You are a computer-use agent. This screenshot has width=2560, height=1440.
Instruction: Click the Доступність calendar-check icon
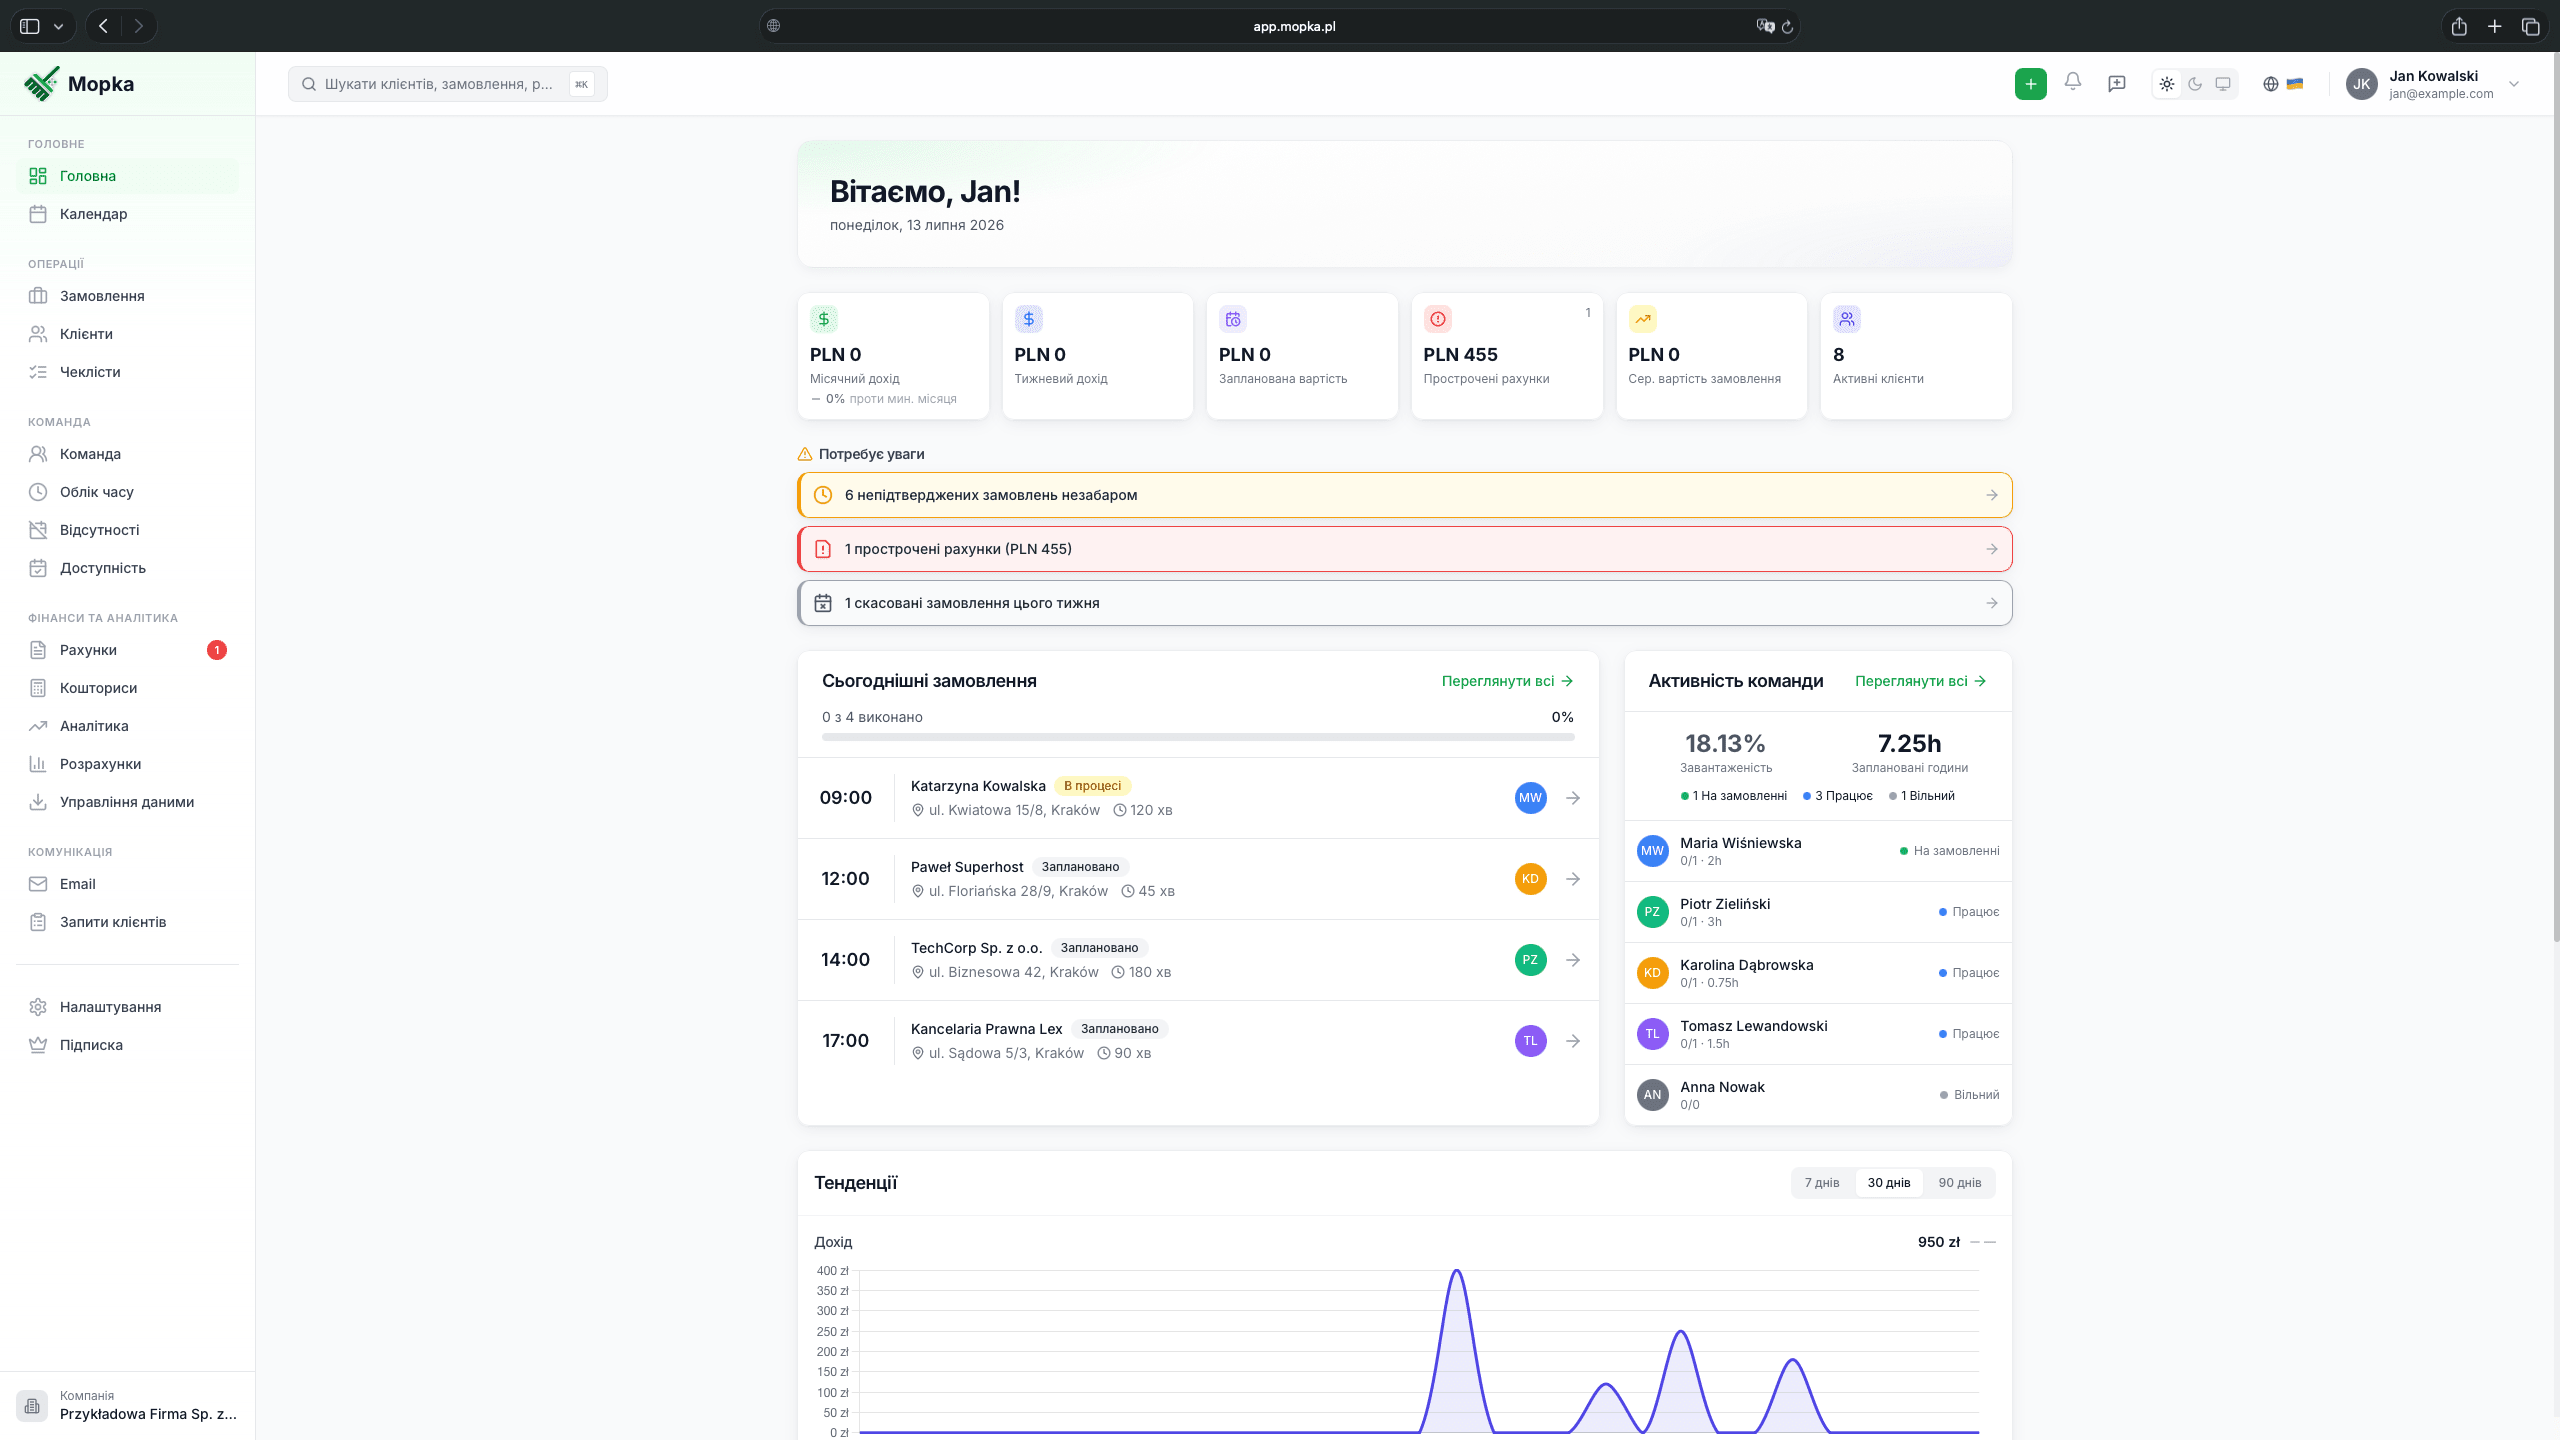click(38, 568)
